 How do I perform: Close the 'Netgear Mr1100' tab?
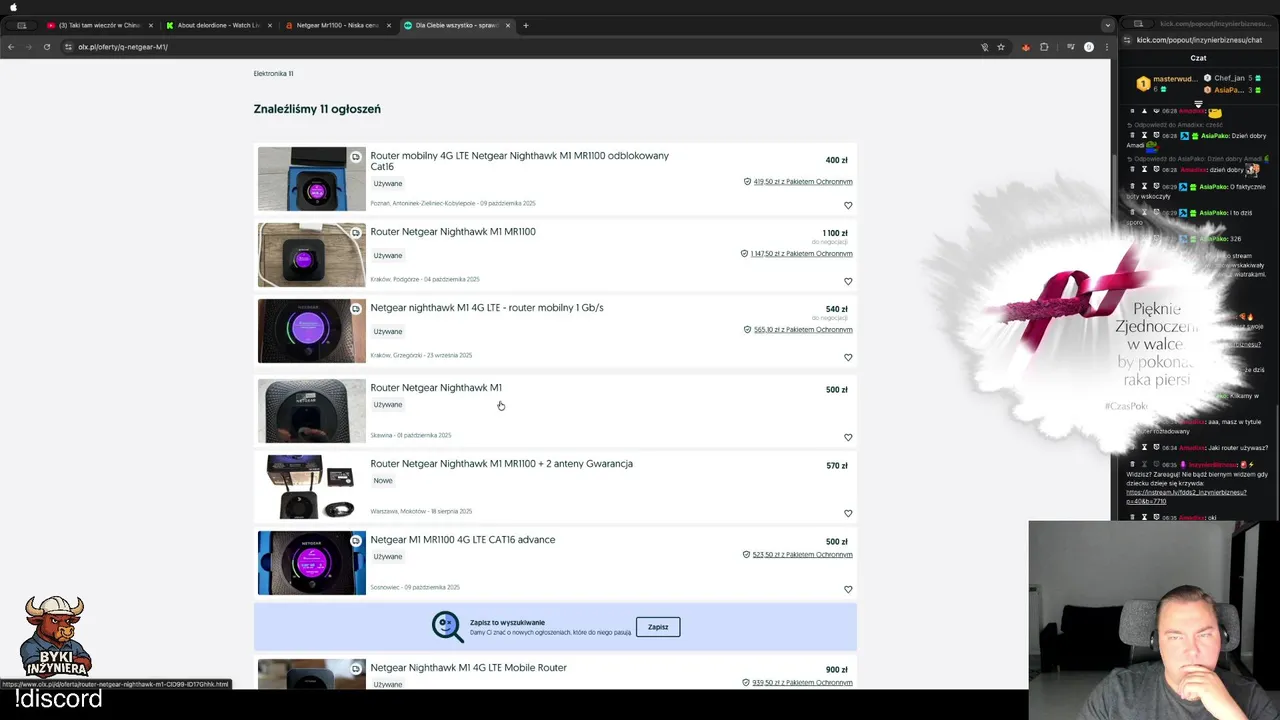[388, 25]
